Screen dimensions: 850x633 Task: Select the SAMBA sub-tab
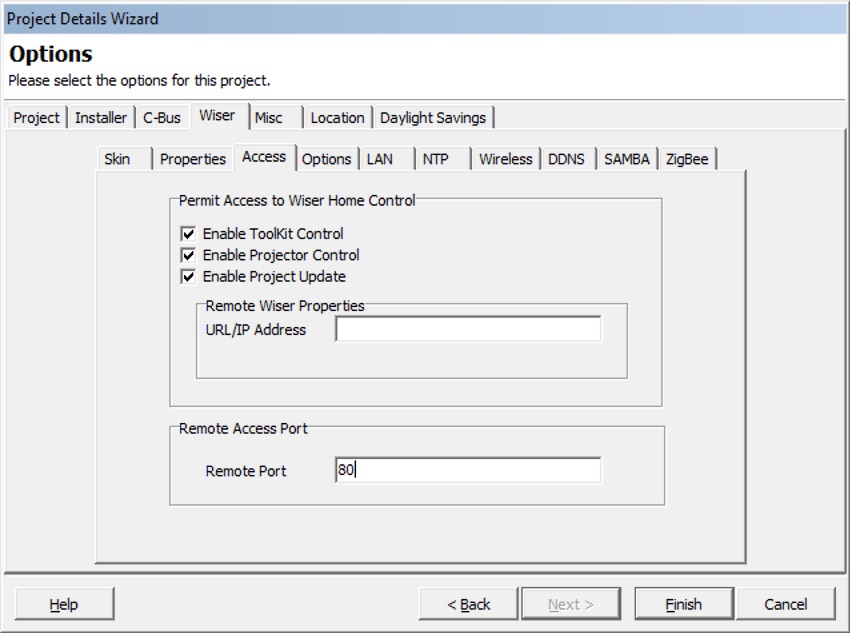627,159
